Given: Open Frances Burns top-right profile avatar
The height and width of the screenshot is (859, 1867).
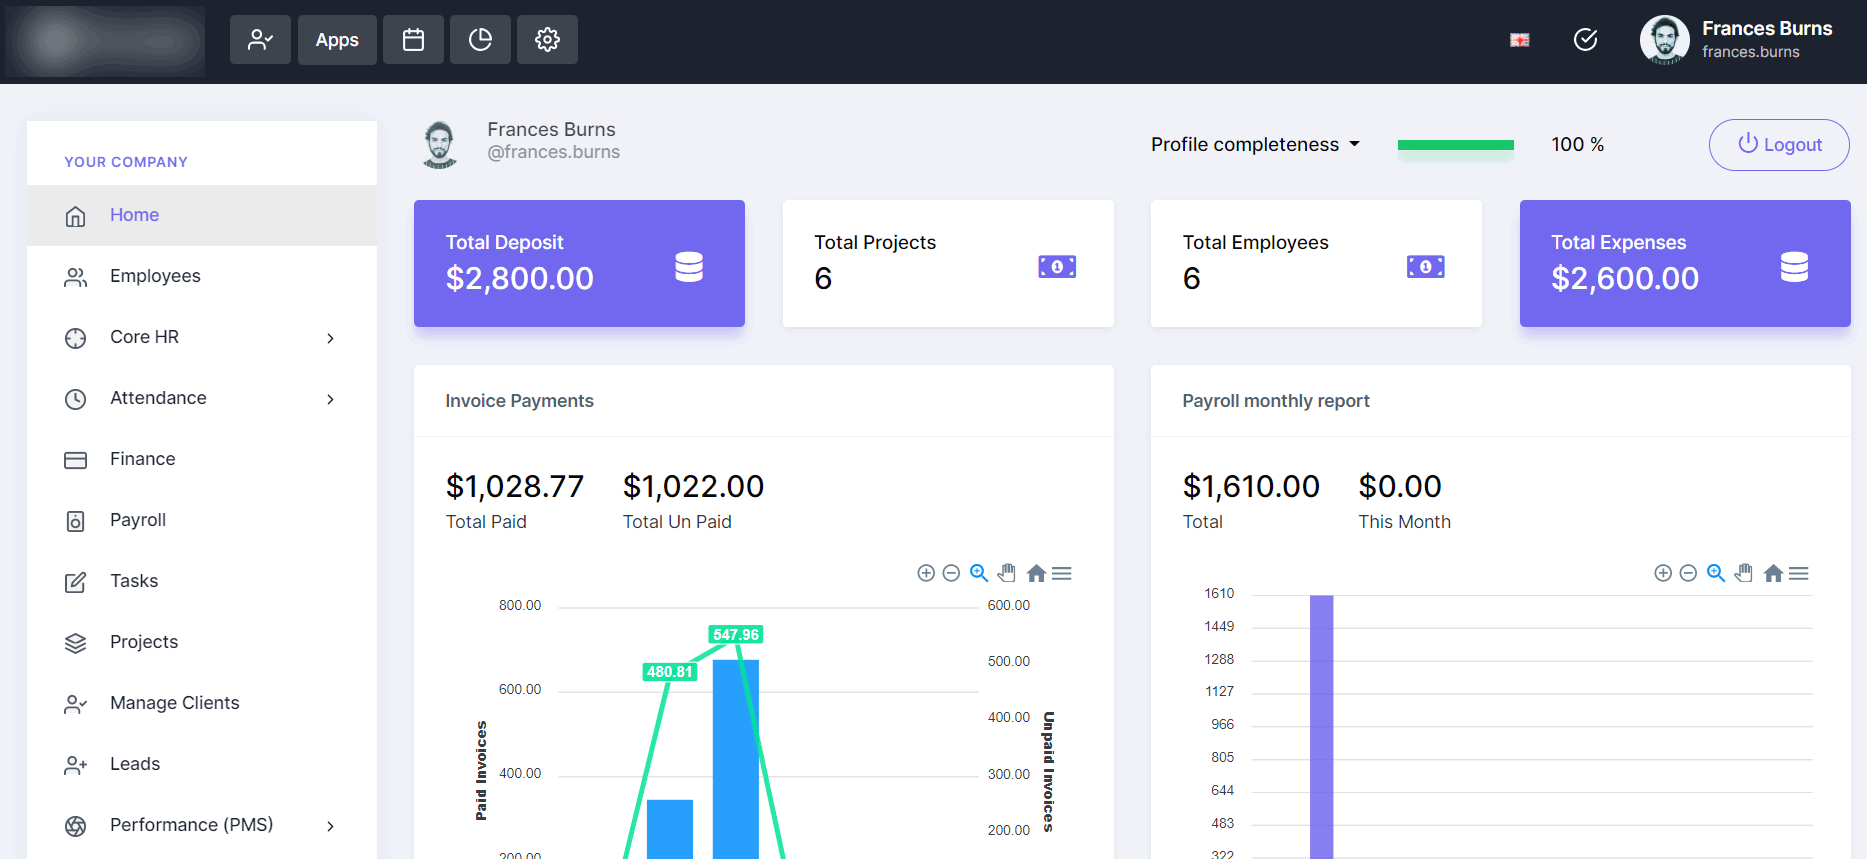Looking at the screenshot, I should (x=1665, y=40).
